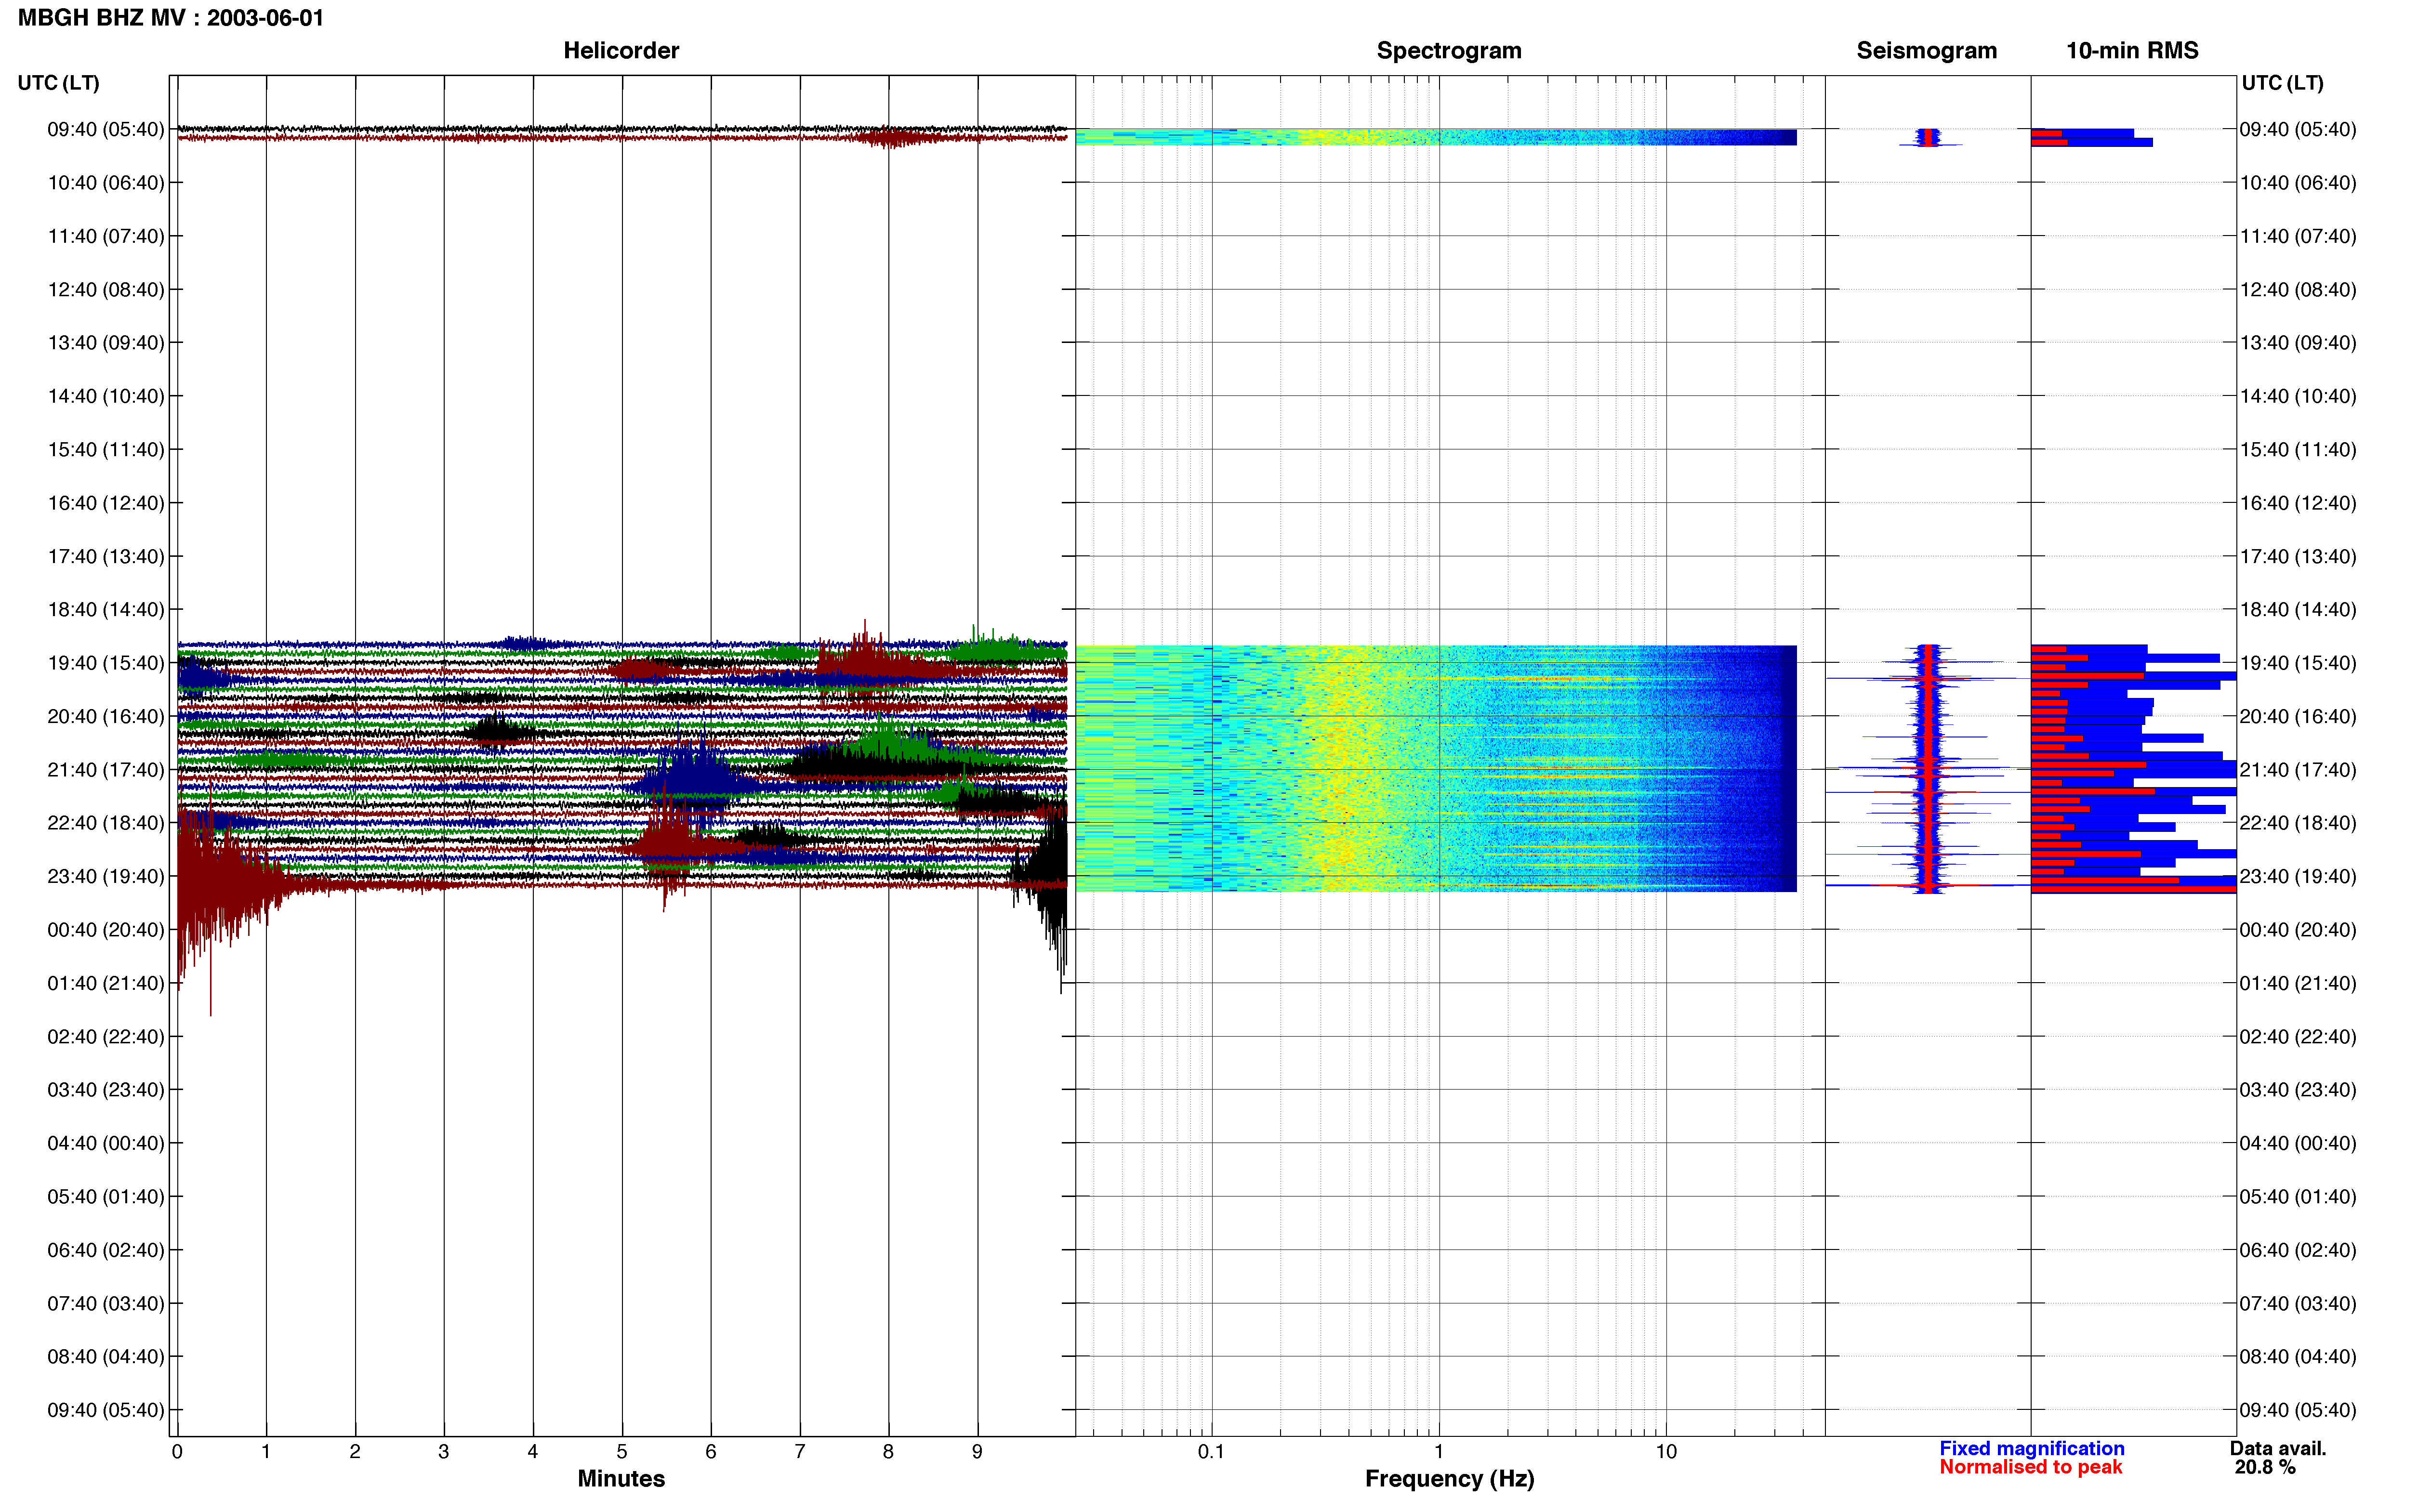Click the 'Helicorder' panel heading
This screenshot has height=1512, width=2418.
pos(621,50)
